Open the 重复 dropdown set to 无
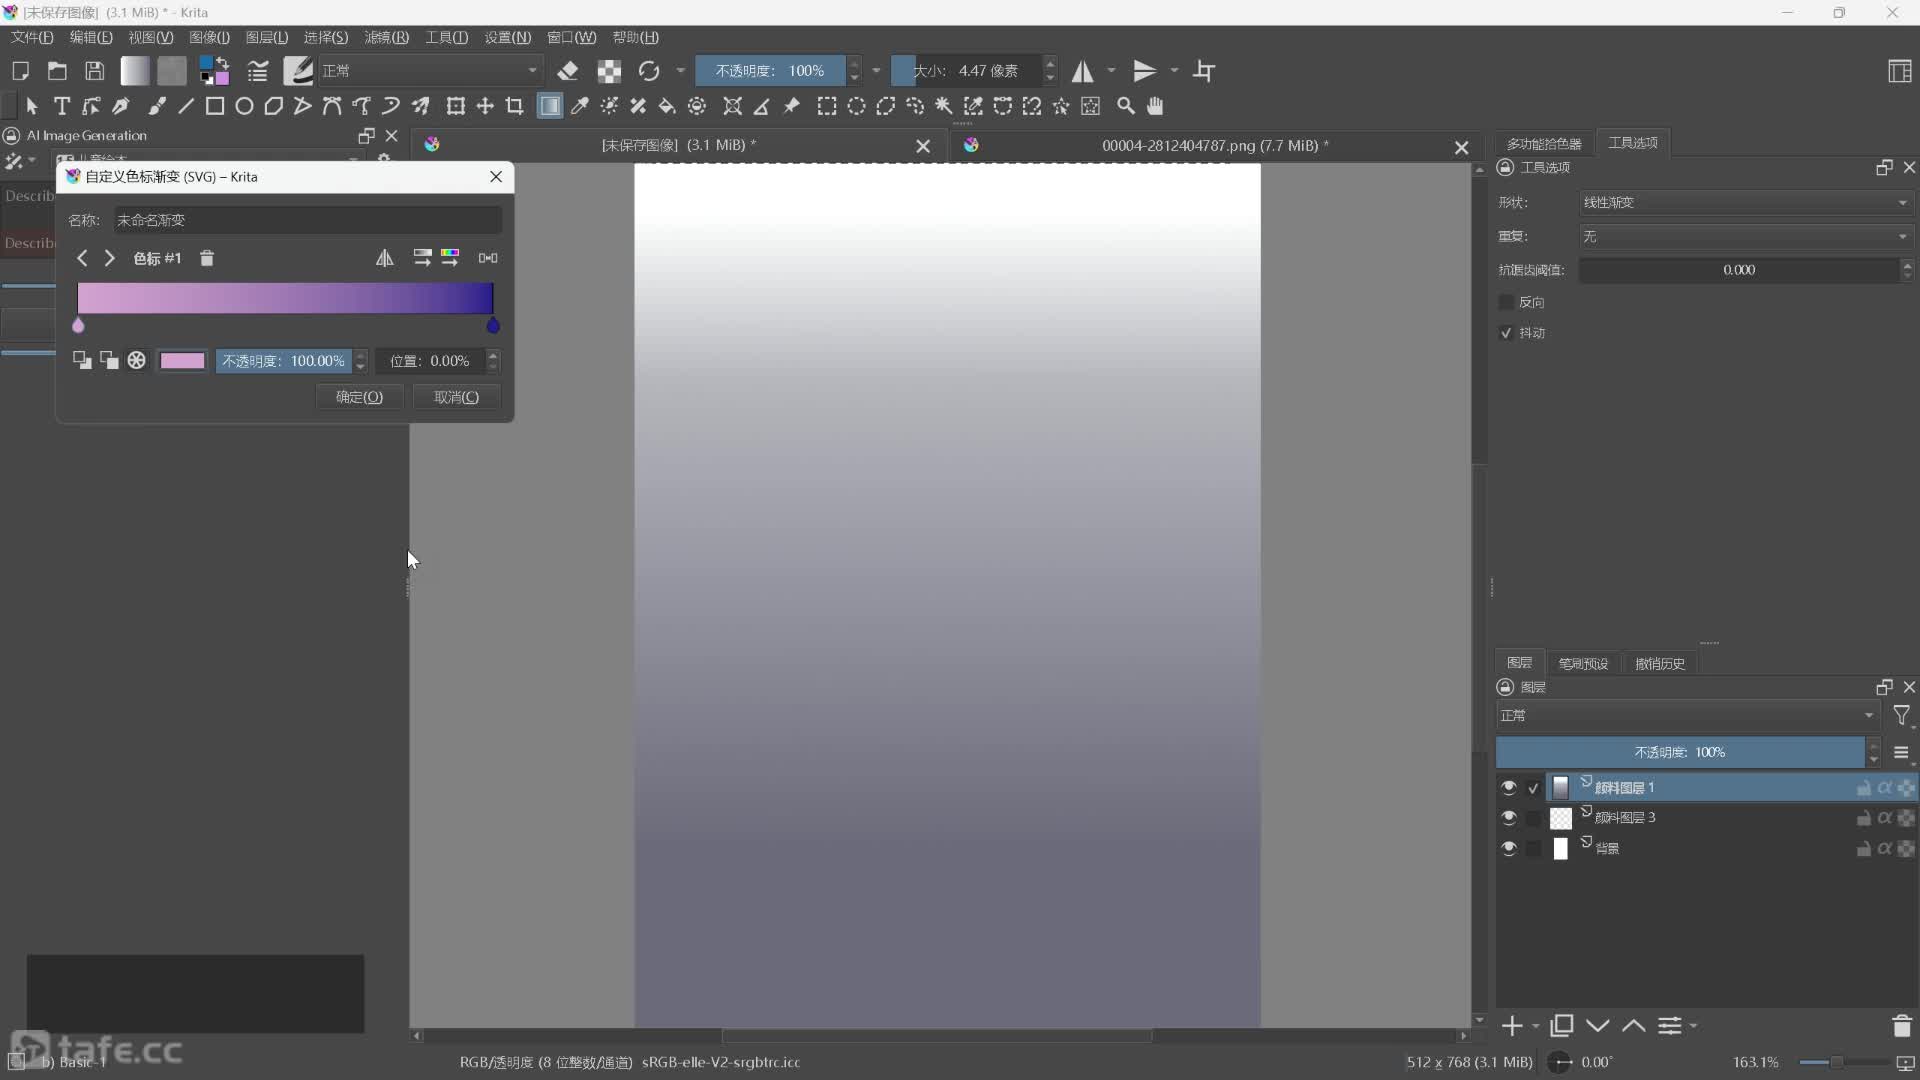The image size is (1920, 1080). [x=1745, y=237]
